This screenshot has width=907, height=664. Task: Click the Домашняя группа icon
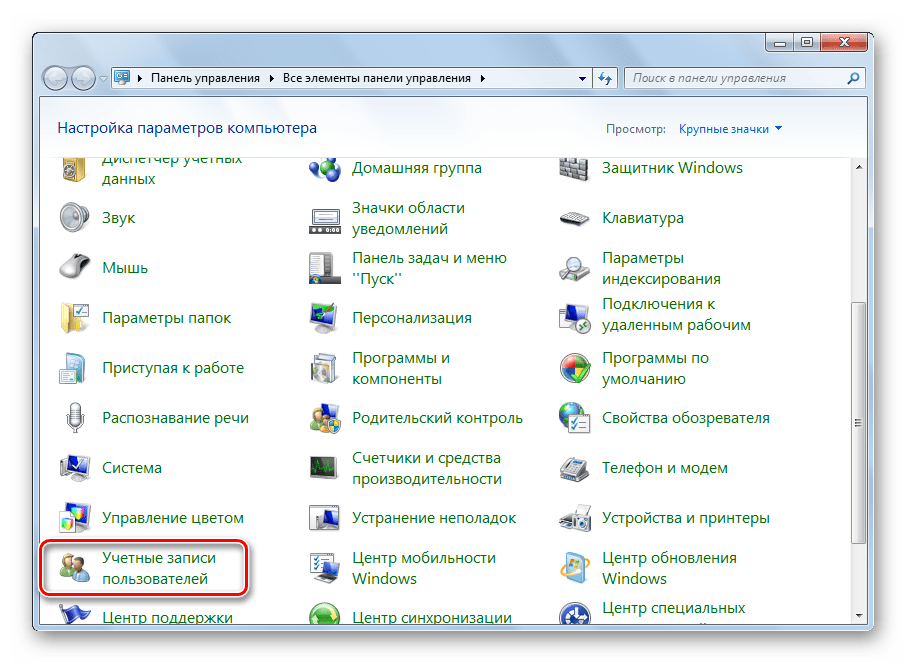325,168
